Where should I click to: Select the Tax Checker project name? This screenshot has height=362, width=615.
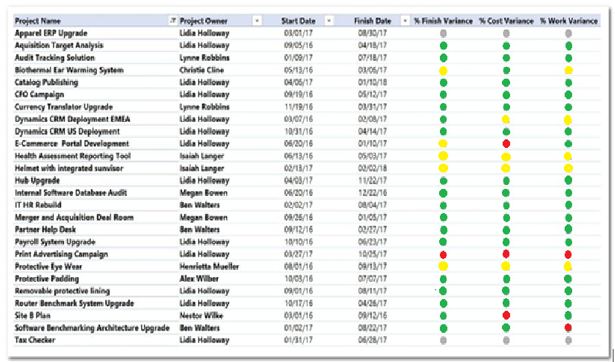click(x=35, y=340)
